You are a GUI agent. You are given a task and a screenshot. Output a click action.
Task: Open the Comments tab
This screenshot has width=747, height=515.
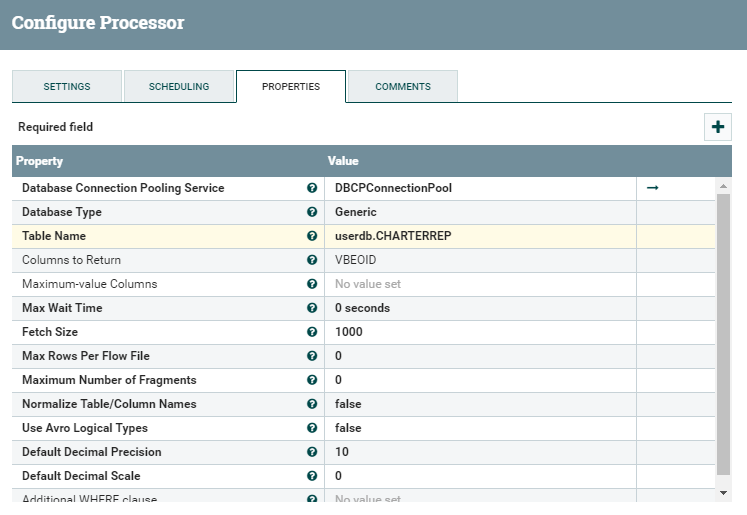pyautogui.click(x=403, y=87)
